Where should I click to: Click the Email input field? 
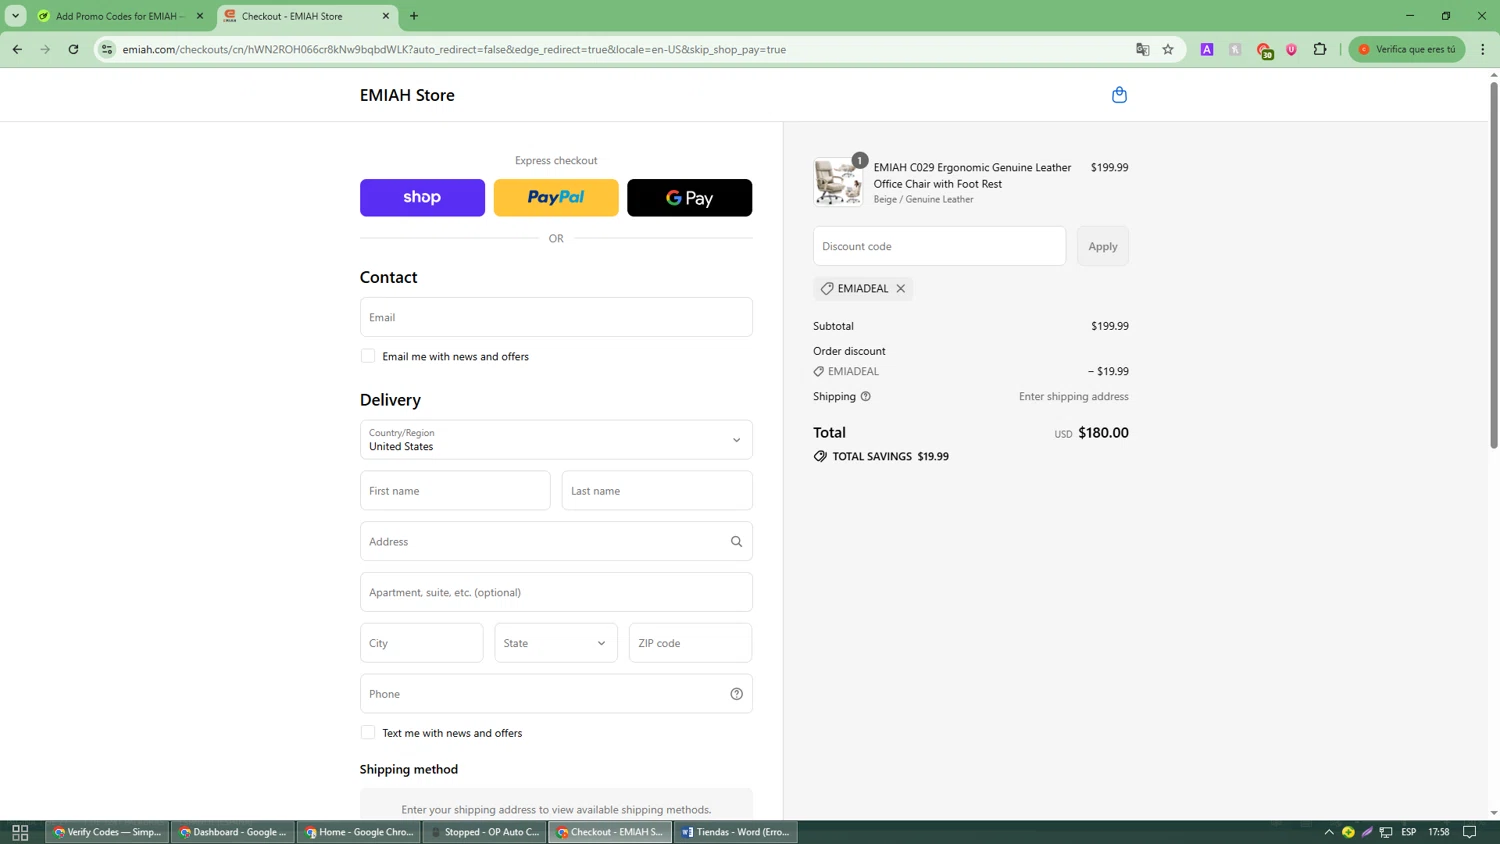(556, 317)
